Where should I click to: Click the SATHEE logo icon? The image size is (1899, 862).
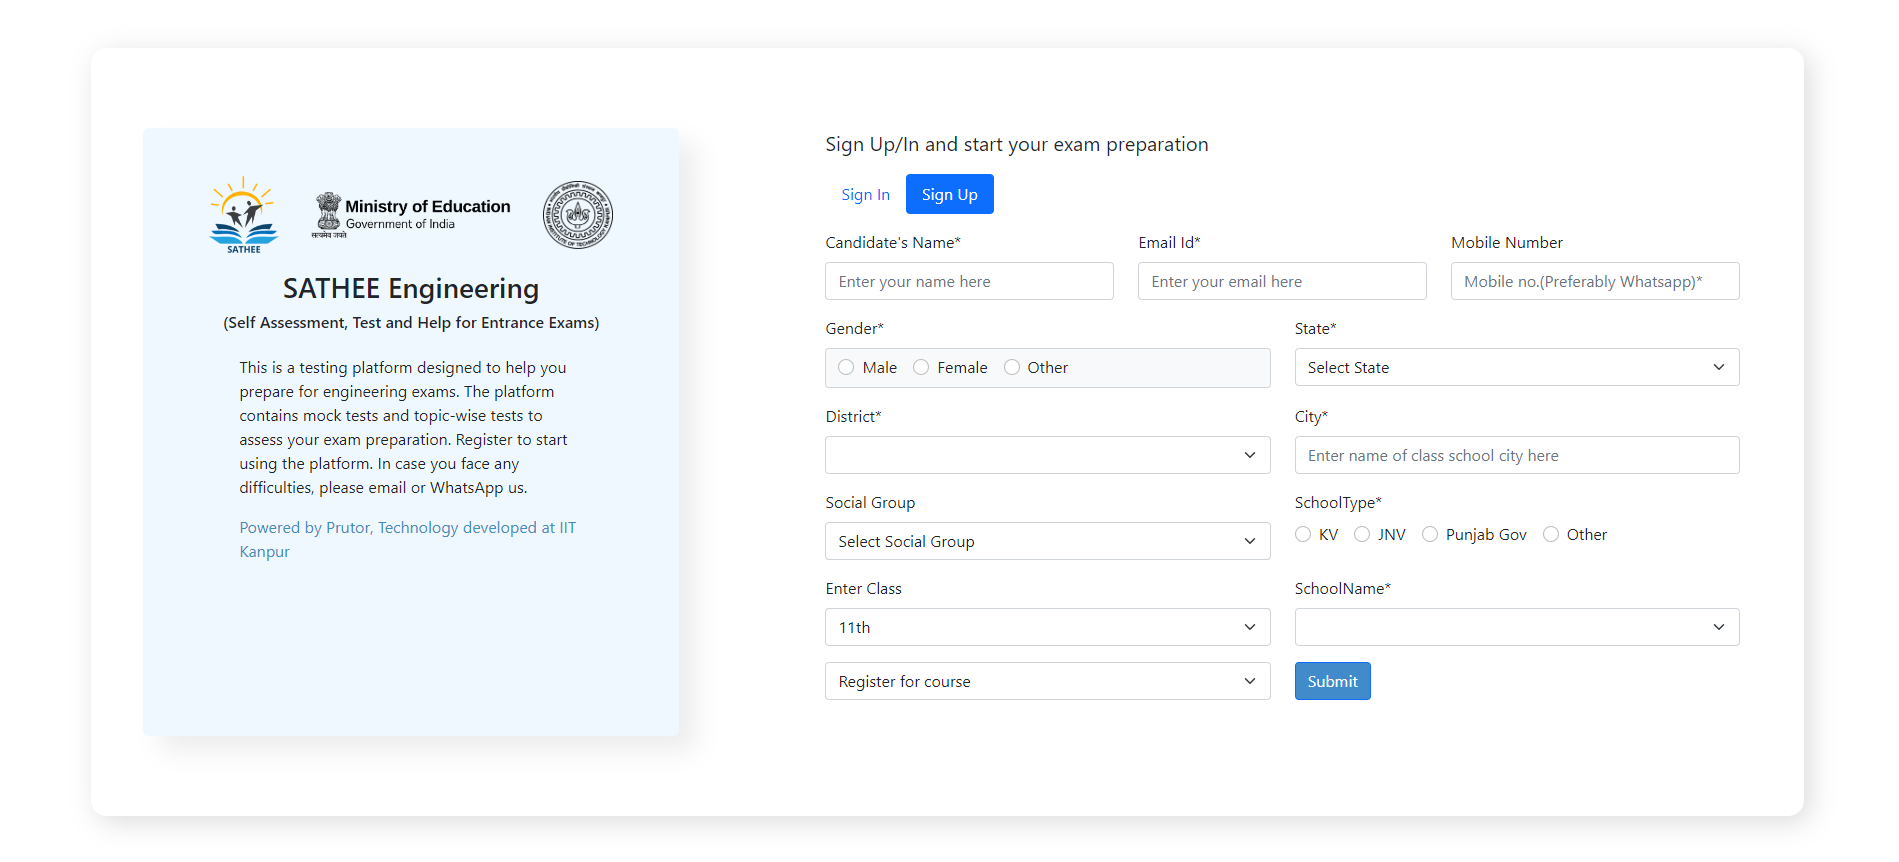(243, 215)
